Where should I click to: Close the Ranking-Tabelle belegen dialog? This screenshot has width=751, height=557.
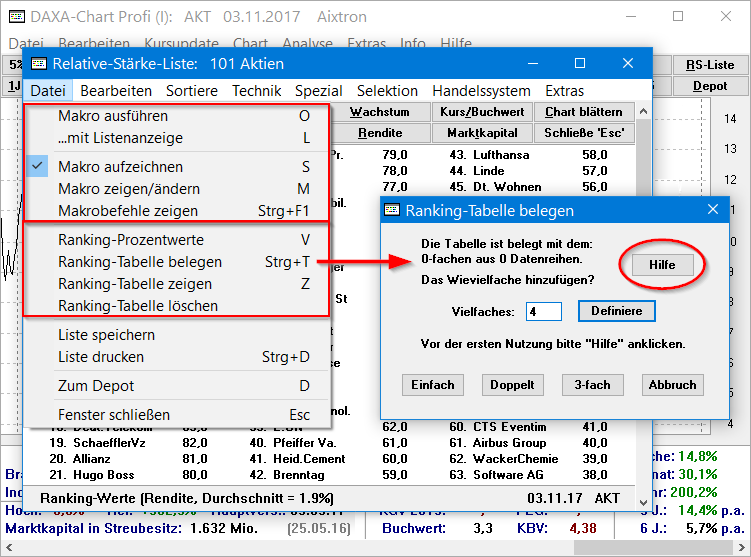click(713, 210)
